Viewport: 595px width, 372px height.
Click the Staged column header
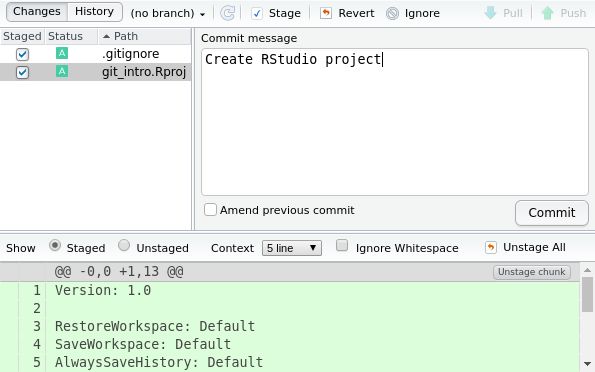click(x=22, y=36)
